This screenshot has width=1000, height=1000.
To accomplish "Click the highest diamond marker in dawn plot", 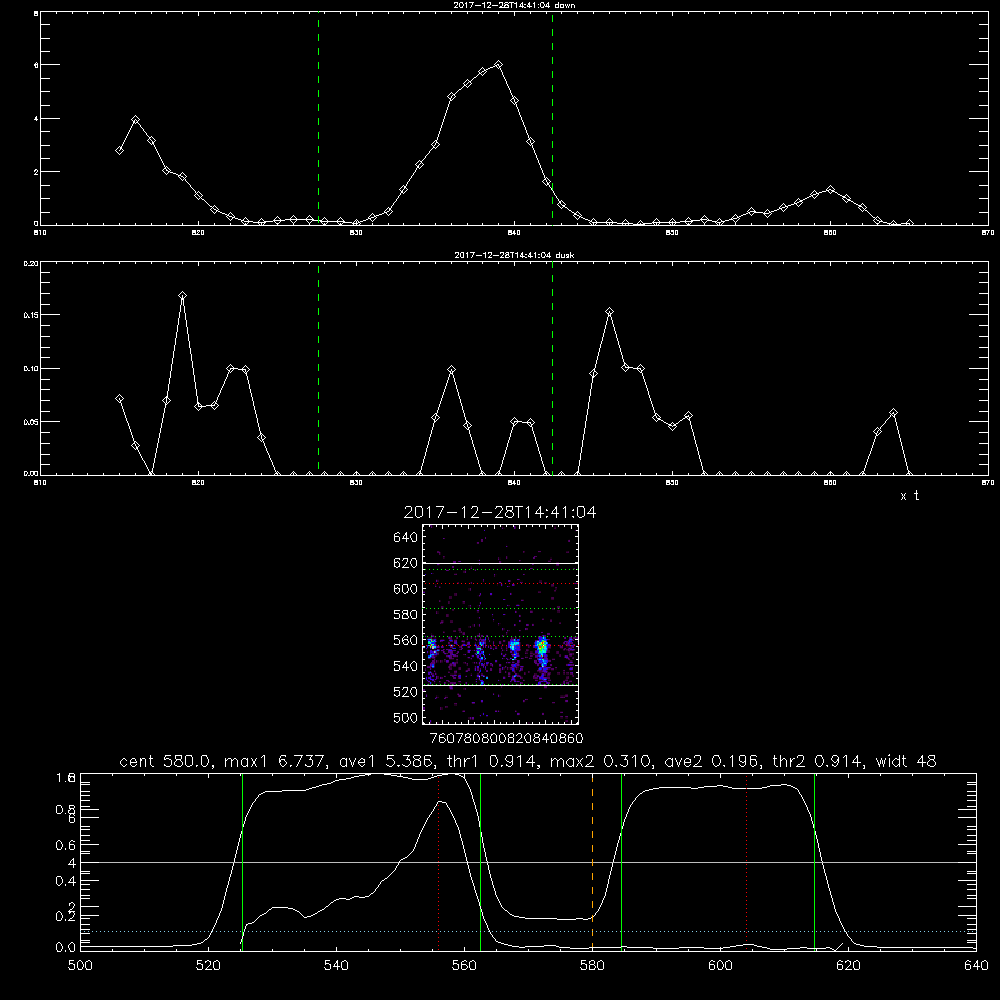I will tap(499, 64).
